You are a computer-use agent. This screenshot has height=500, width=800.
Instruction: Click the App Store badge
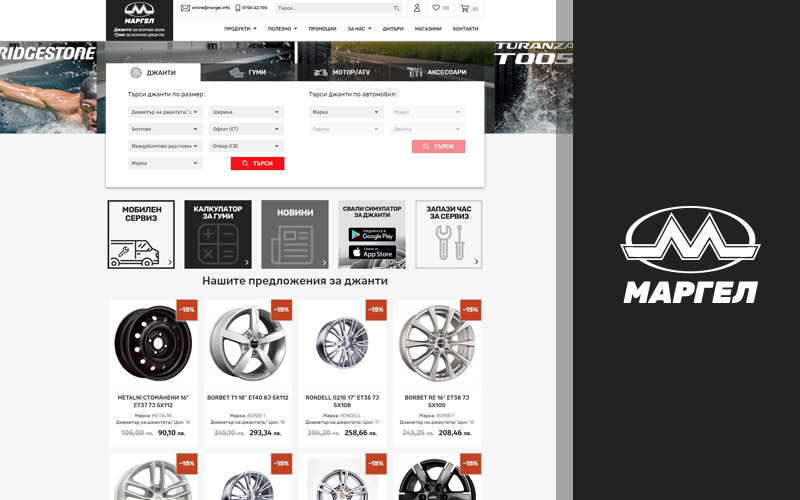point(372,252)
